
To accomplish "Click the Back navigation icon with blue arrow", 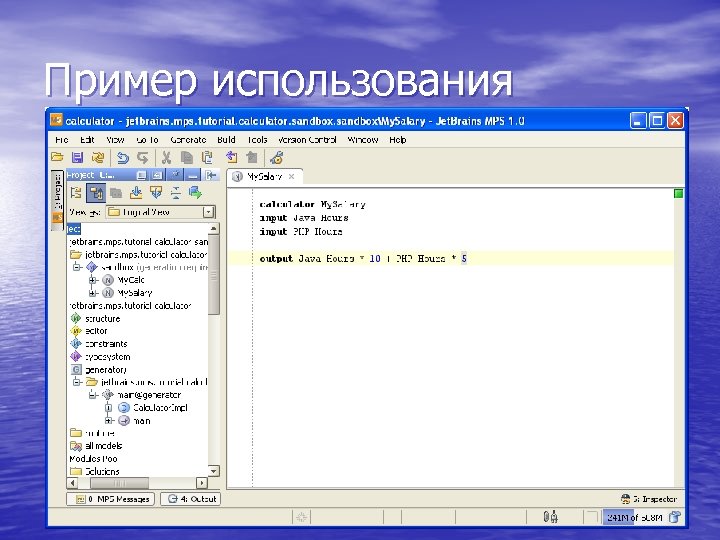I will tap(232, 158).
